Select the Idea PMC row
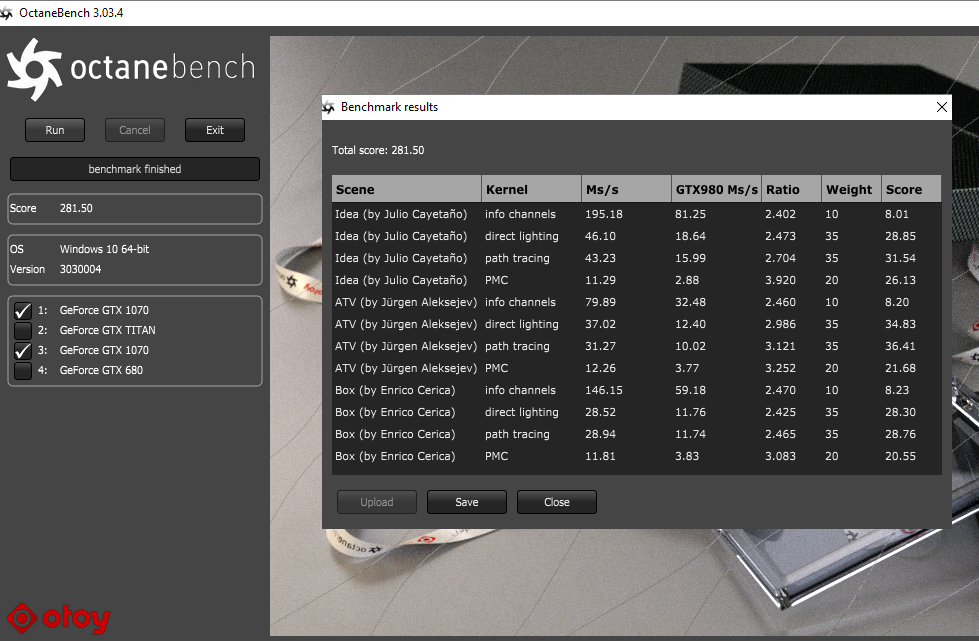The image size is (979, 641). pyautogui.click(x=636, y=280)
